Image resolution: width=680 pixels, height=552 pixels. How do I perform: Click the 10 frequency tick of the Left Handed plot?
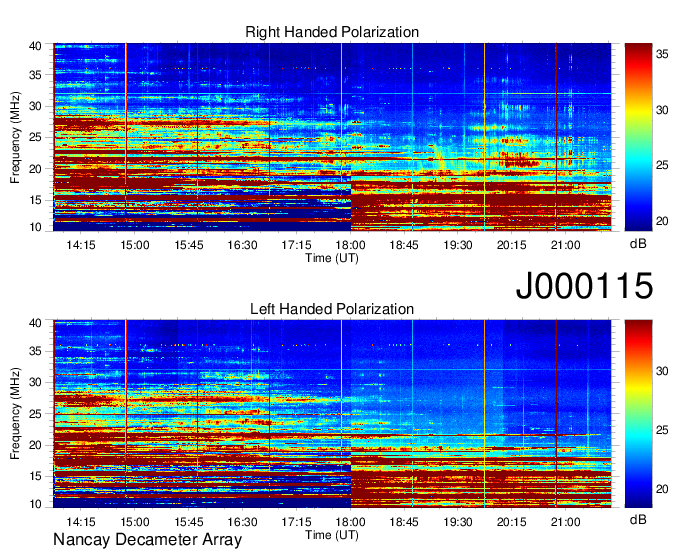tap(35, 504)
